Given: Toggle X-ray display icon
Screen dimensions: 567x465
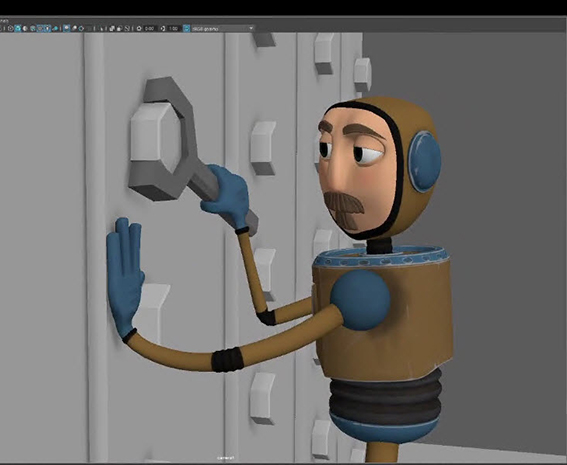Looking at the screenshot, I should pos(112,29).
